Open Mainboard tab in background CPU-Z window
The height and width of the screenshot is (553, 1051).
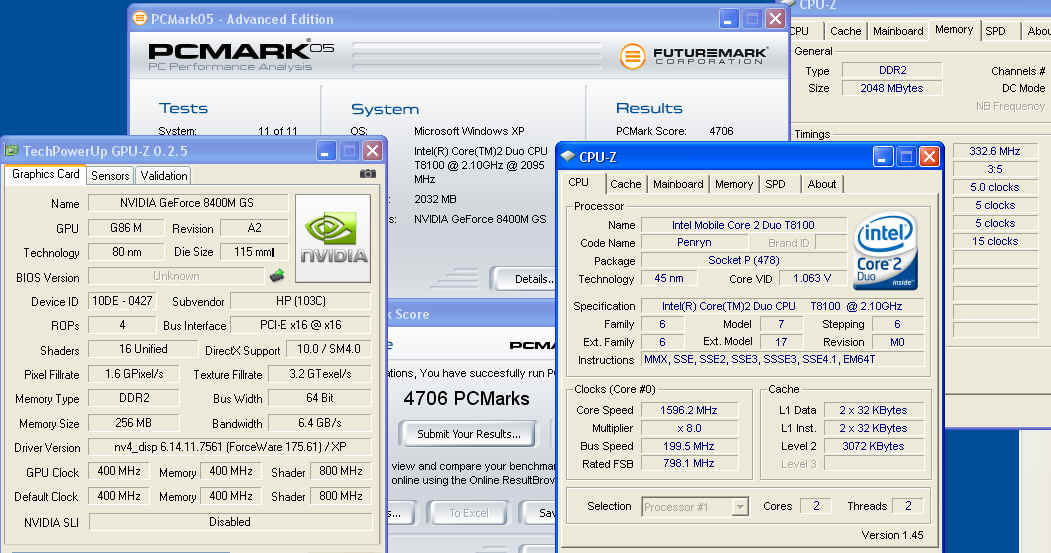pyautogui.click(x=898, y=31)
